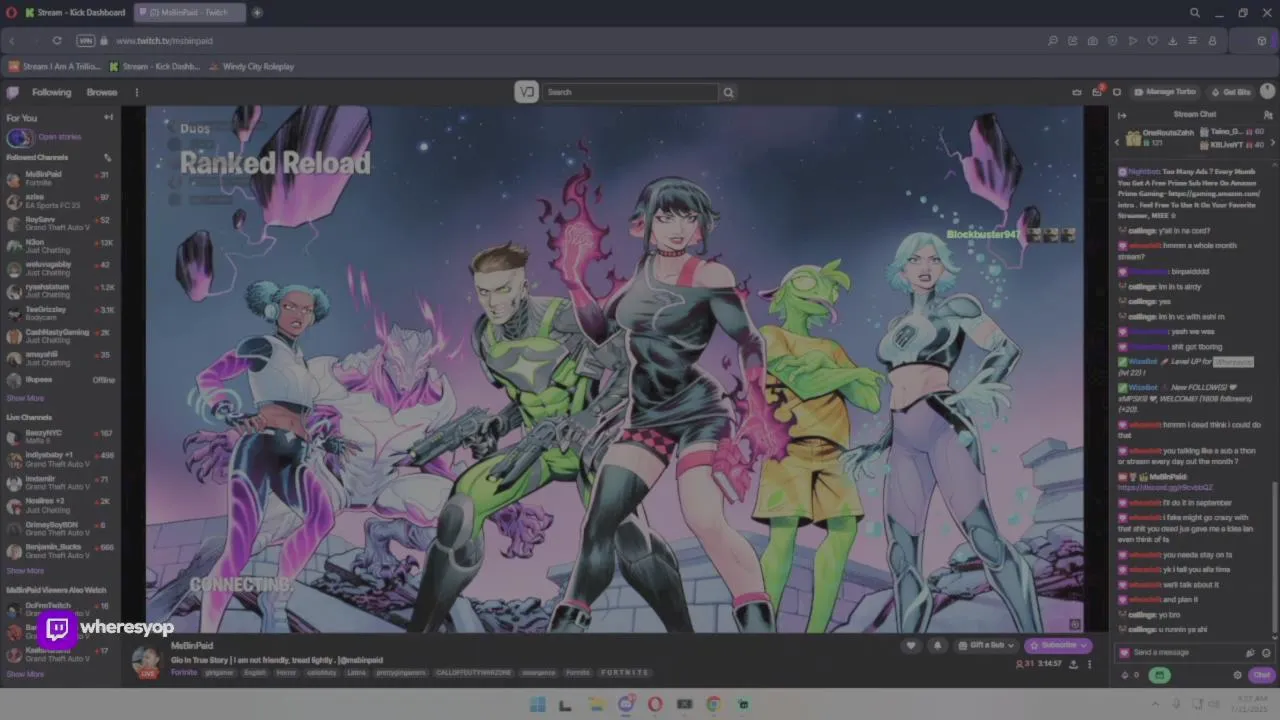Click the stream chat scrollbar
This screenshot has height=720, width=1280.
pos(1274,558)
